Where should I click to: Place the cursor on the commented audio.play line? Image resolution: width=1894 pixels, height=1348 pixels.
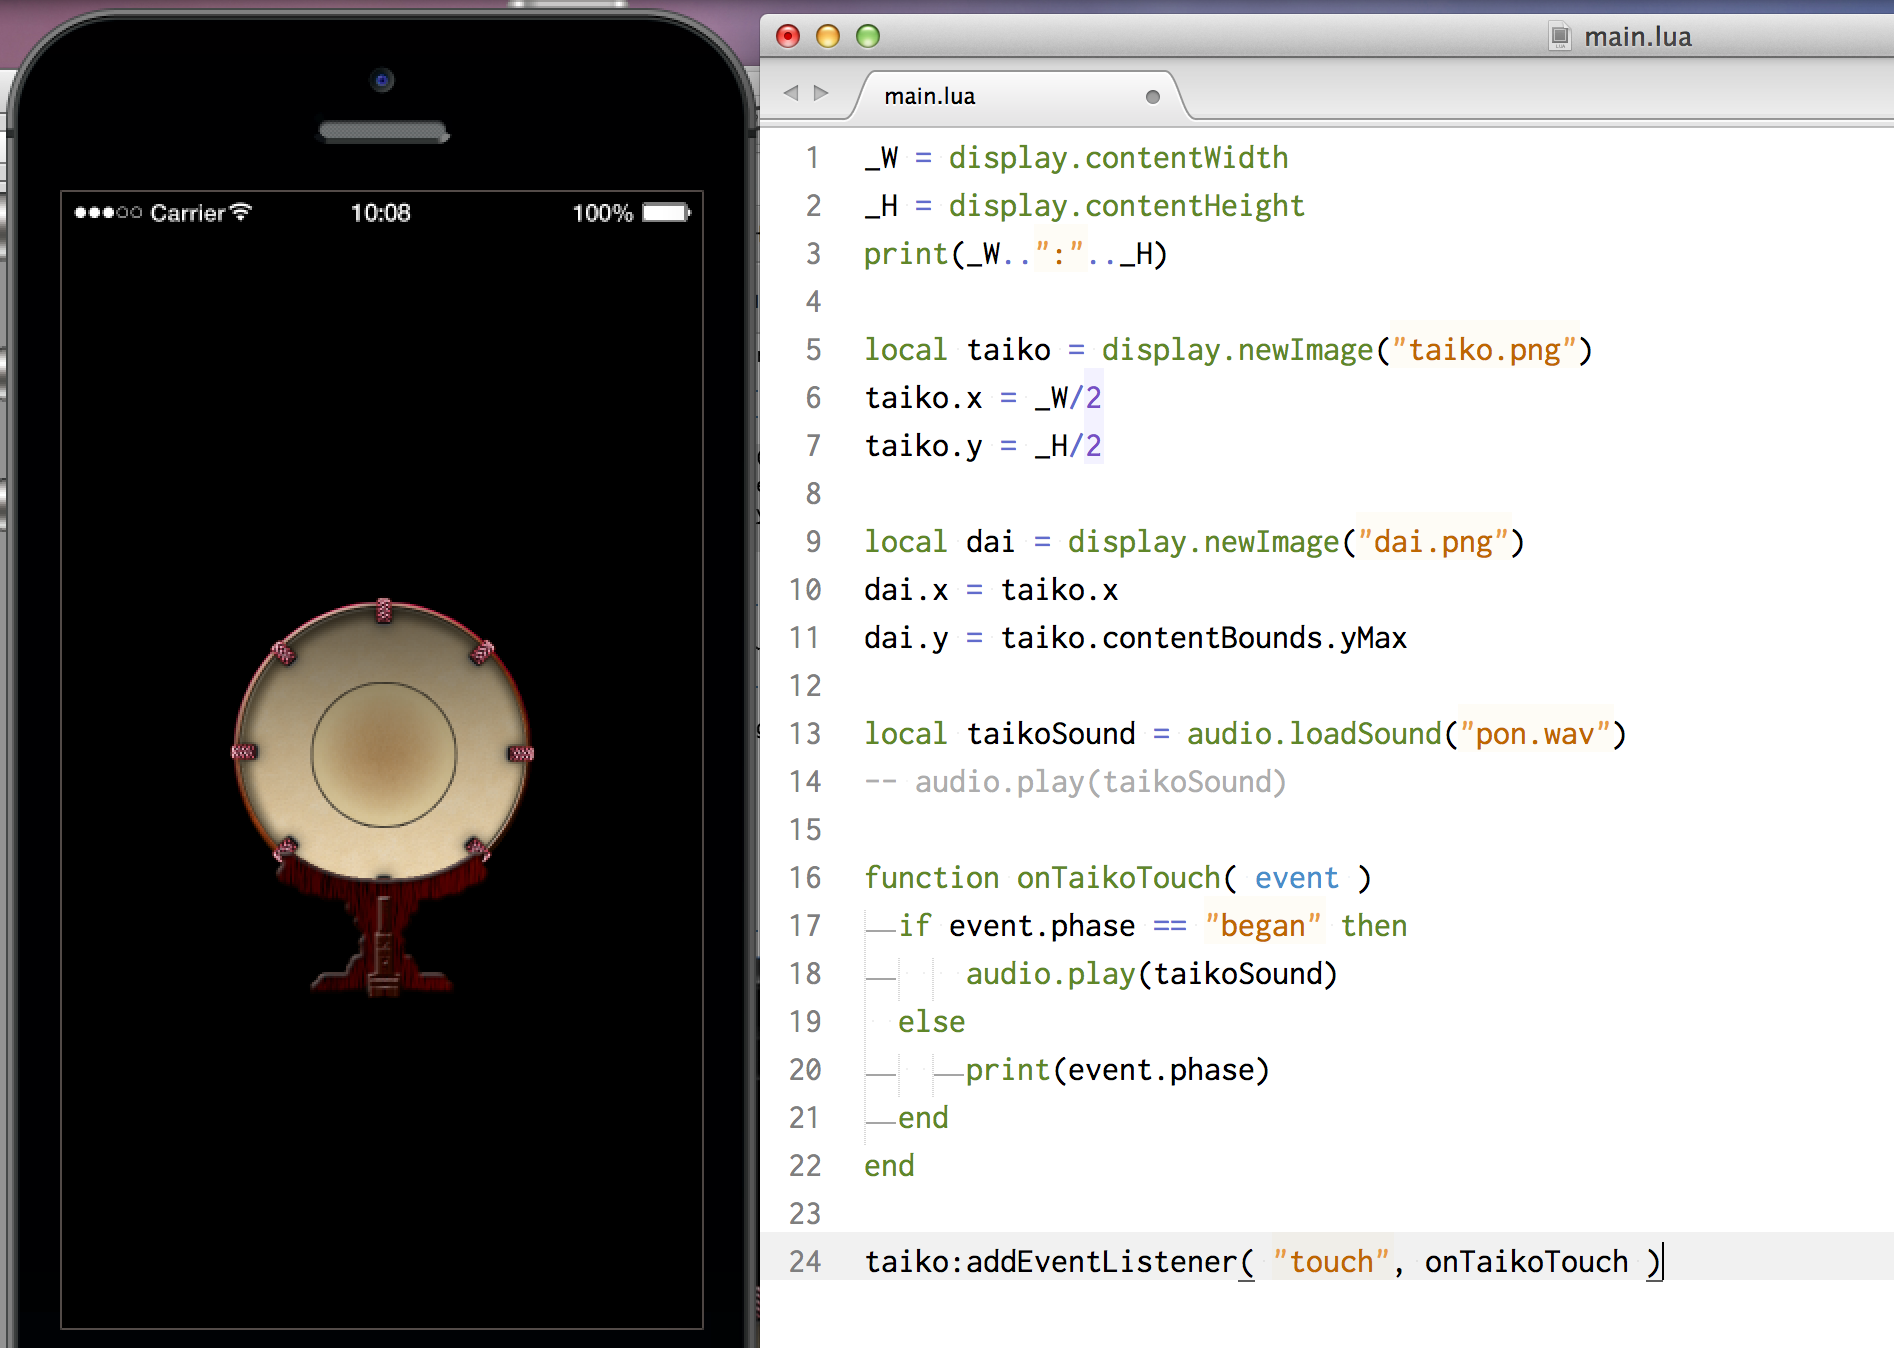pyautogui.click(x=1075, y=782)
